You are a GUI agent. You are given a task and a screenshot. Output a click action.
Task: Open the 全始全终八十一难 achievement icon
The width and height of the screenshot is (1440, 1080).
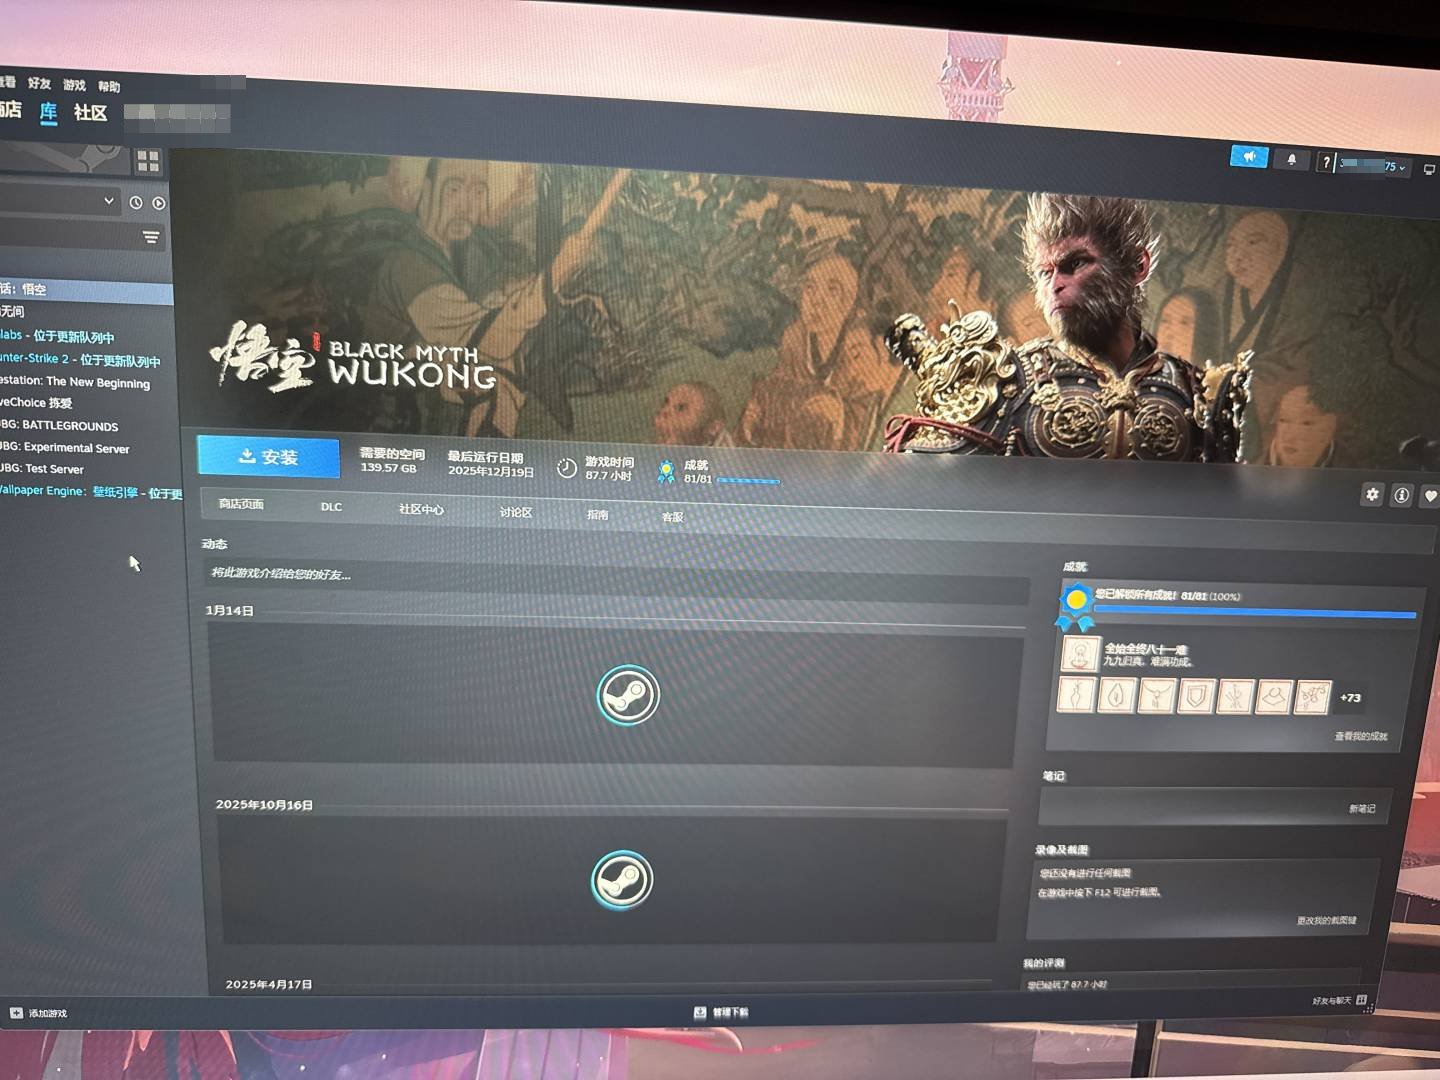1080,654
